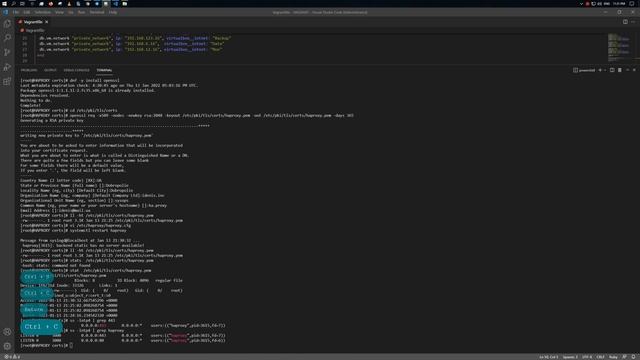Show hidden system tray icons

[581, 4]
